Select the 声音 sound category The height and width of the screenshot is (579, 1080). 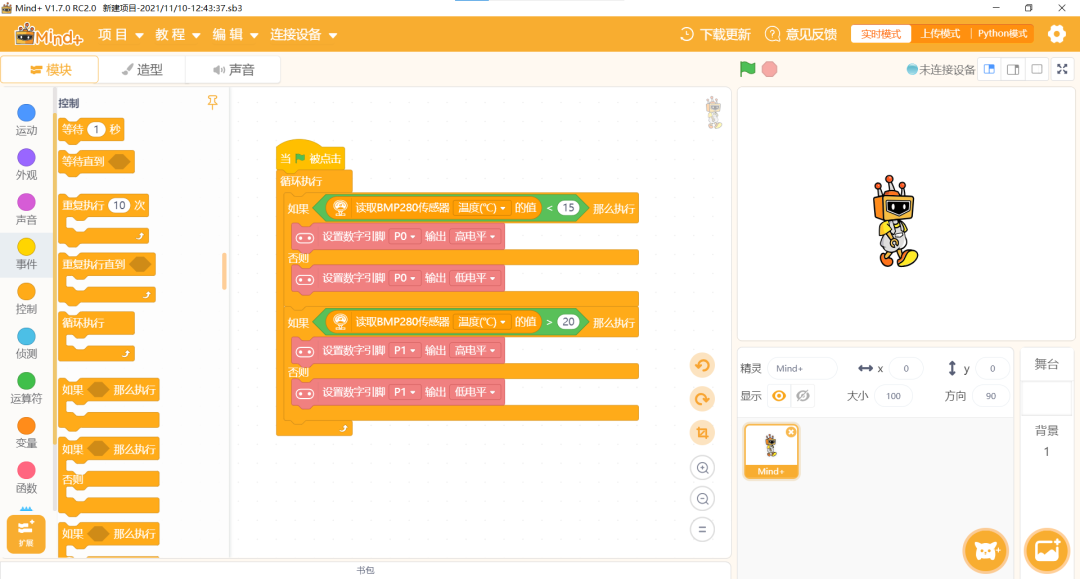[26, 210]
